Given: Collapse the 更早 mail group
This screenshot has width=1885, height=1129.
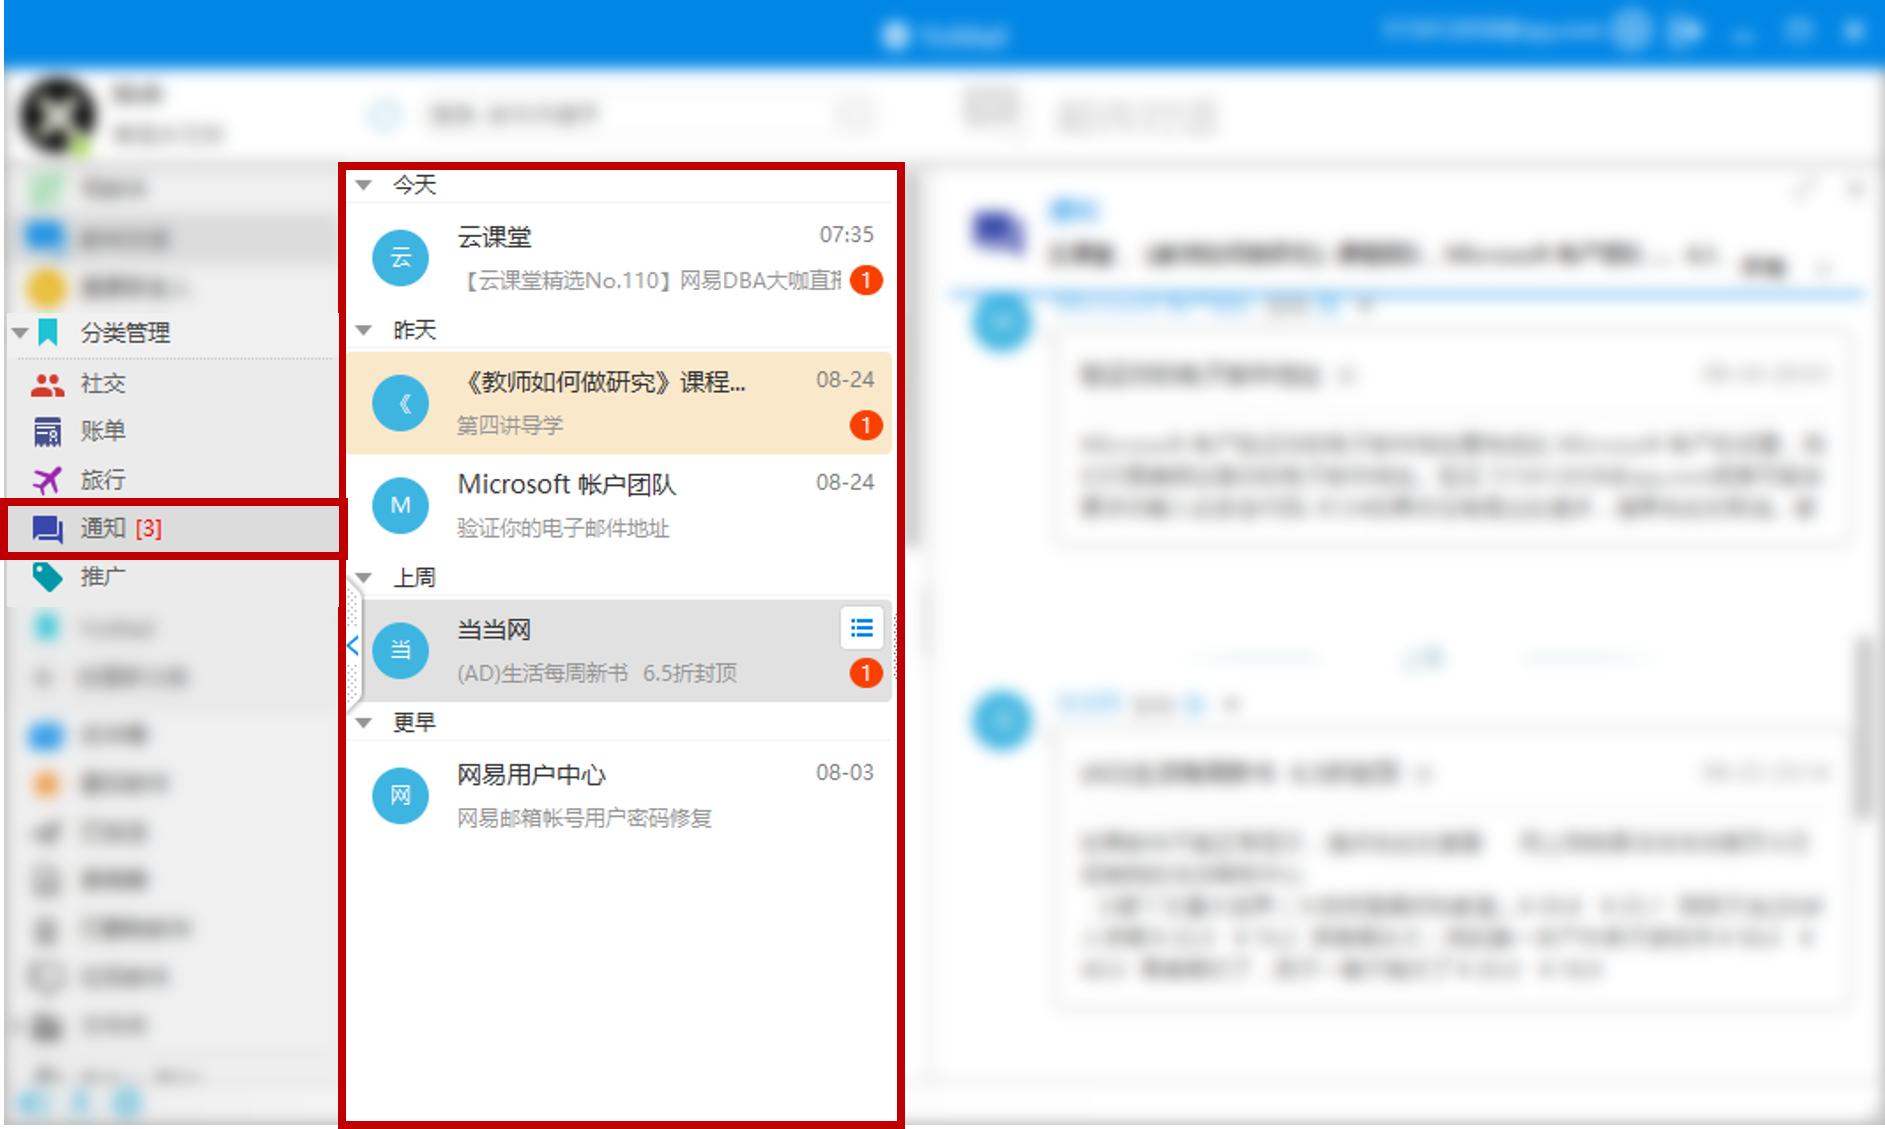Looking at the screenshot, I should pos(364,722).
